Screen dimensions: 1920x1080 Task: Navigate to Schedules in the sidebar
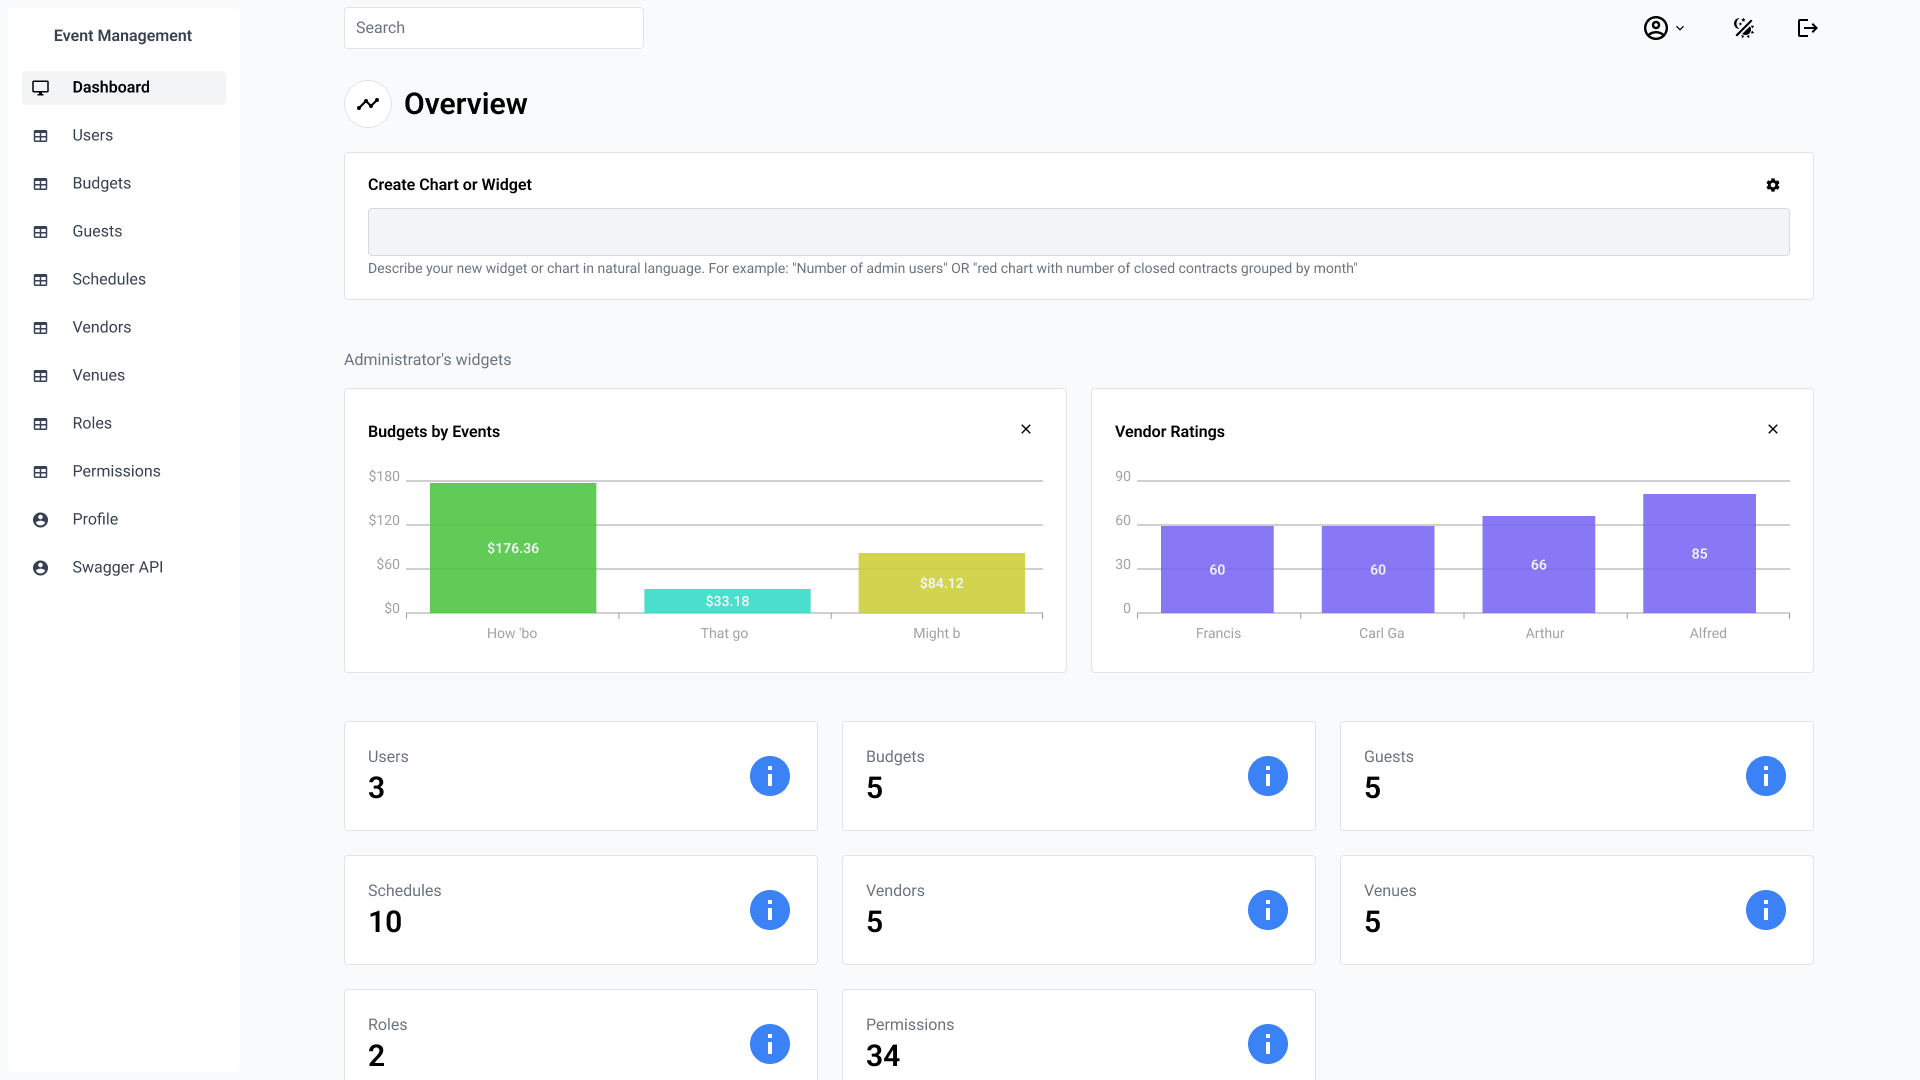[110, 279]
